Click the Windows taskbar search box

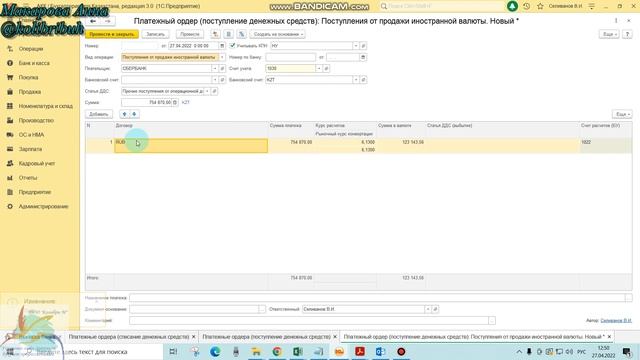pyautogui.click(x=92, y=351)
